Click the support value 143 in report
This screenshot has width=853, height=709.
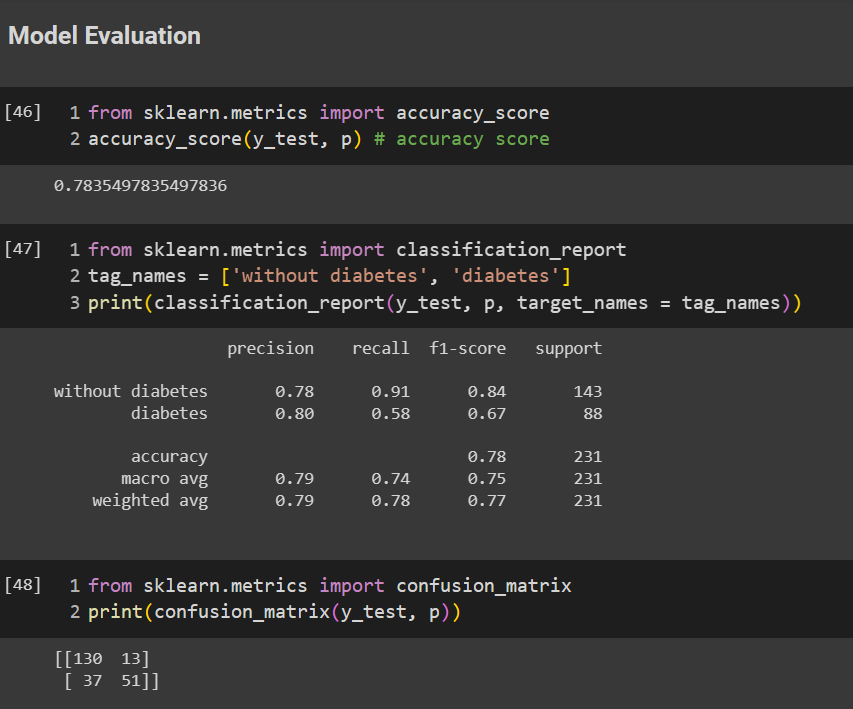(588, 392)
